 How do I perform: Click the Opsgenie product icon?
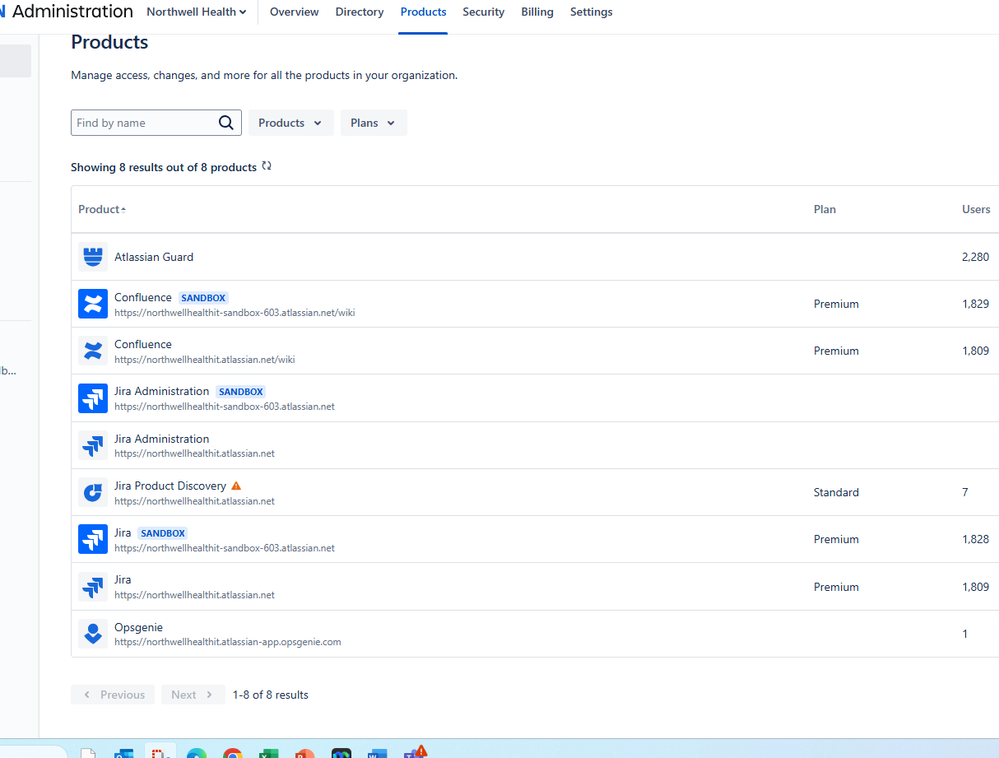pos(93,634)
